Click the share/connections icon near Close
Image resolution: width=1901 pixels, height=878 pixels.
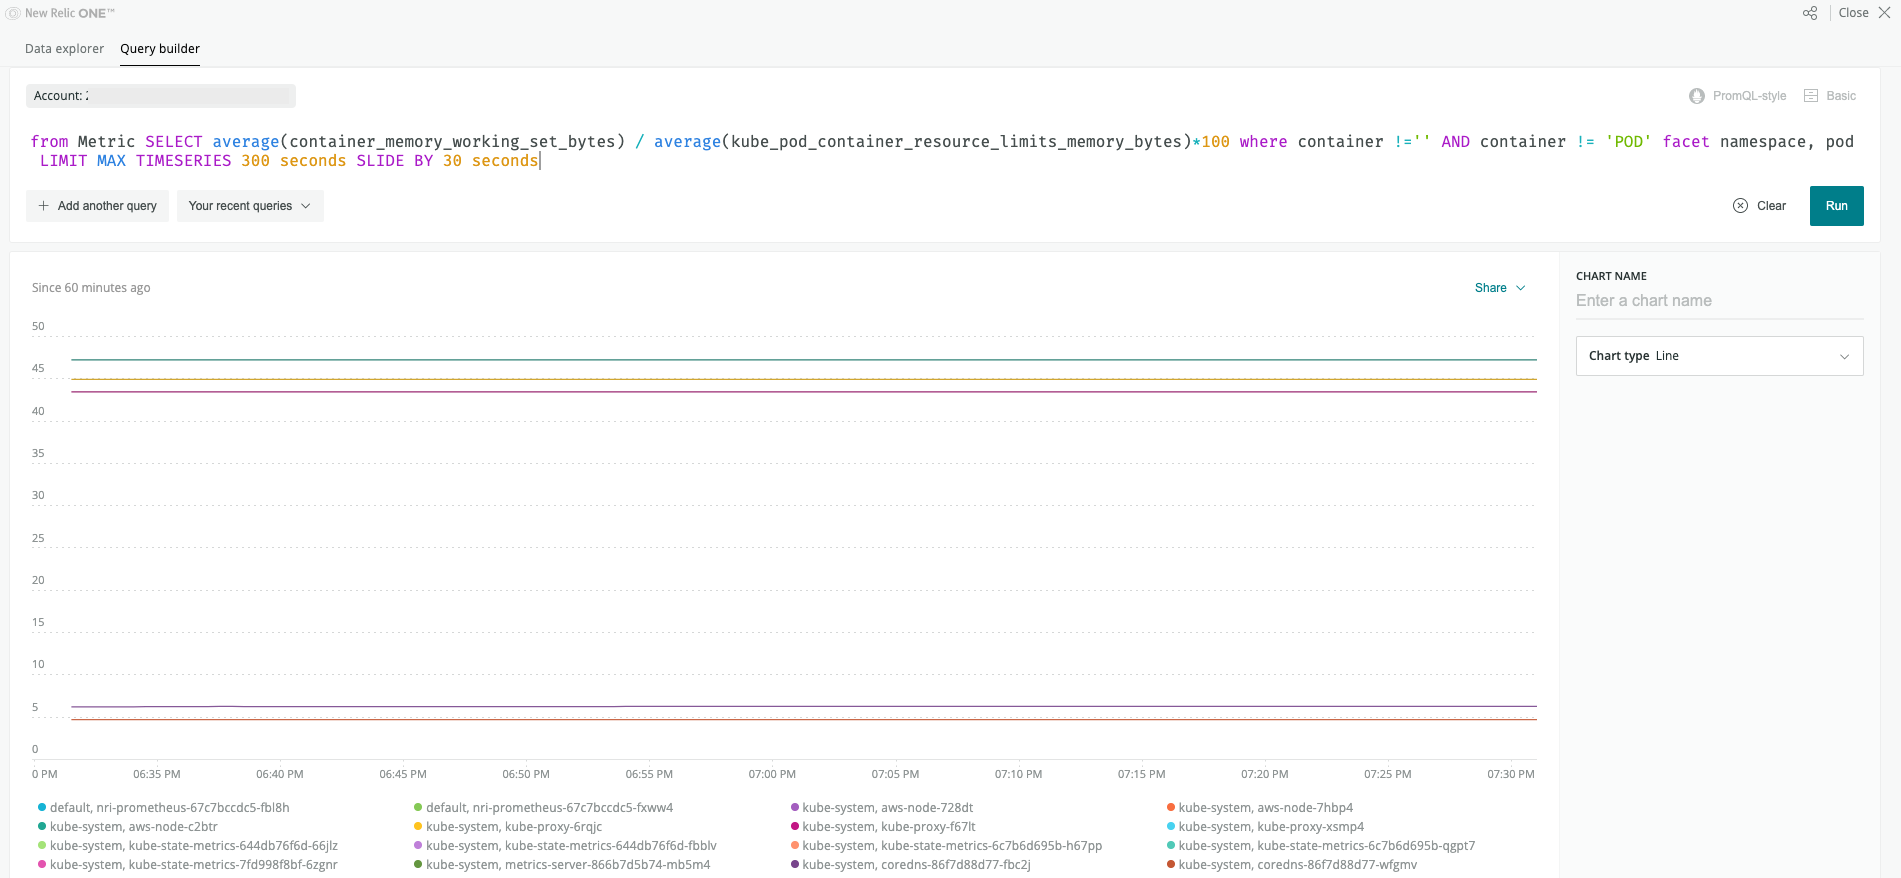click(1810, 13)
